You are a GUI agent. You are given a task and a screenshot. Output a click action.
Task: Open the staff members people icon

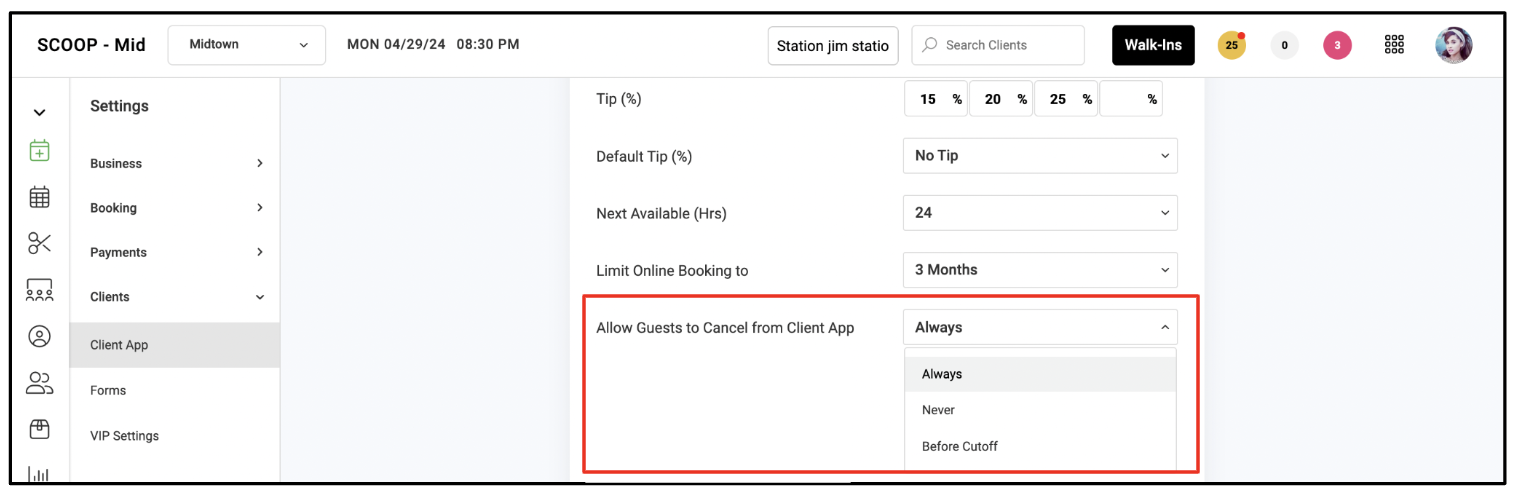pos(39,382)
